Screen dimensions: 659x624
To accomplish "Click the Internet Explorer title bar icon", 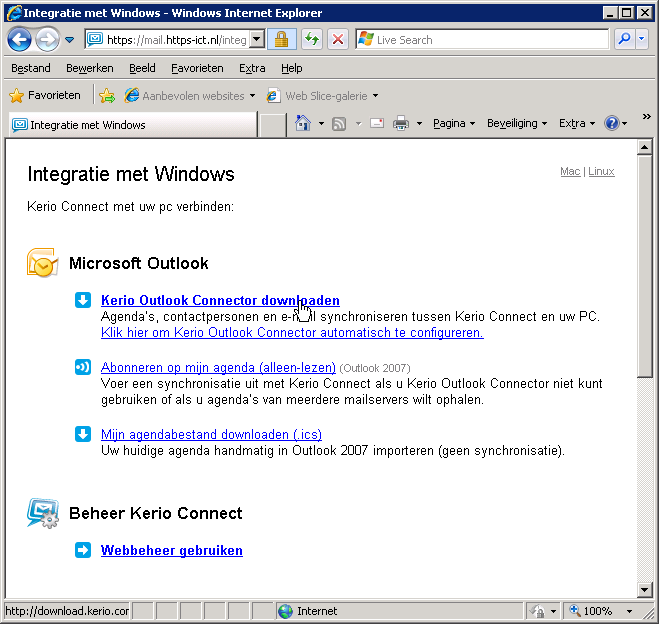I will pyautogui.click(x=14, y=13).
